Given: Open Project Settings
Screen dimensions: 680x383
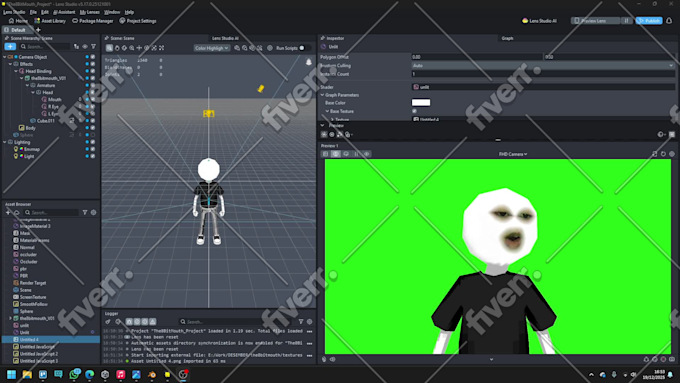Looking at the screenshot, I should (x=137, y=20).
